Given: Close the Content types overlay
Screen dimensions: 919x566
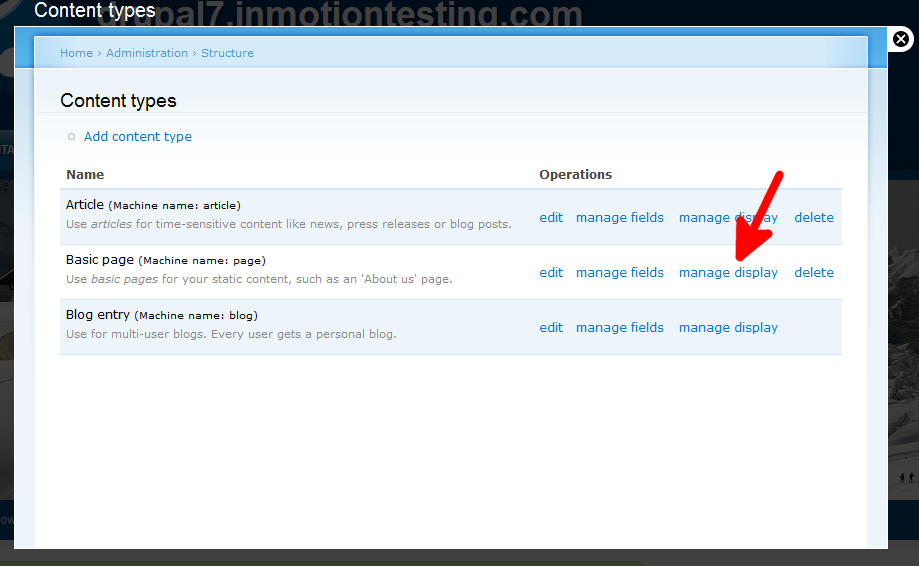Looking at the screenshot, I should (x=900, y=39).
